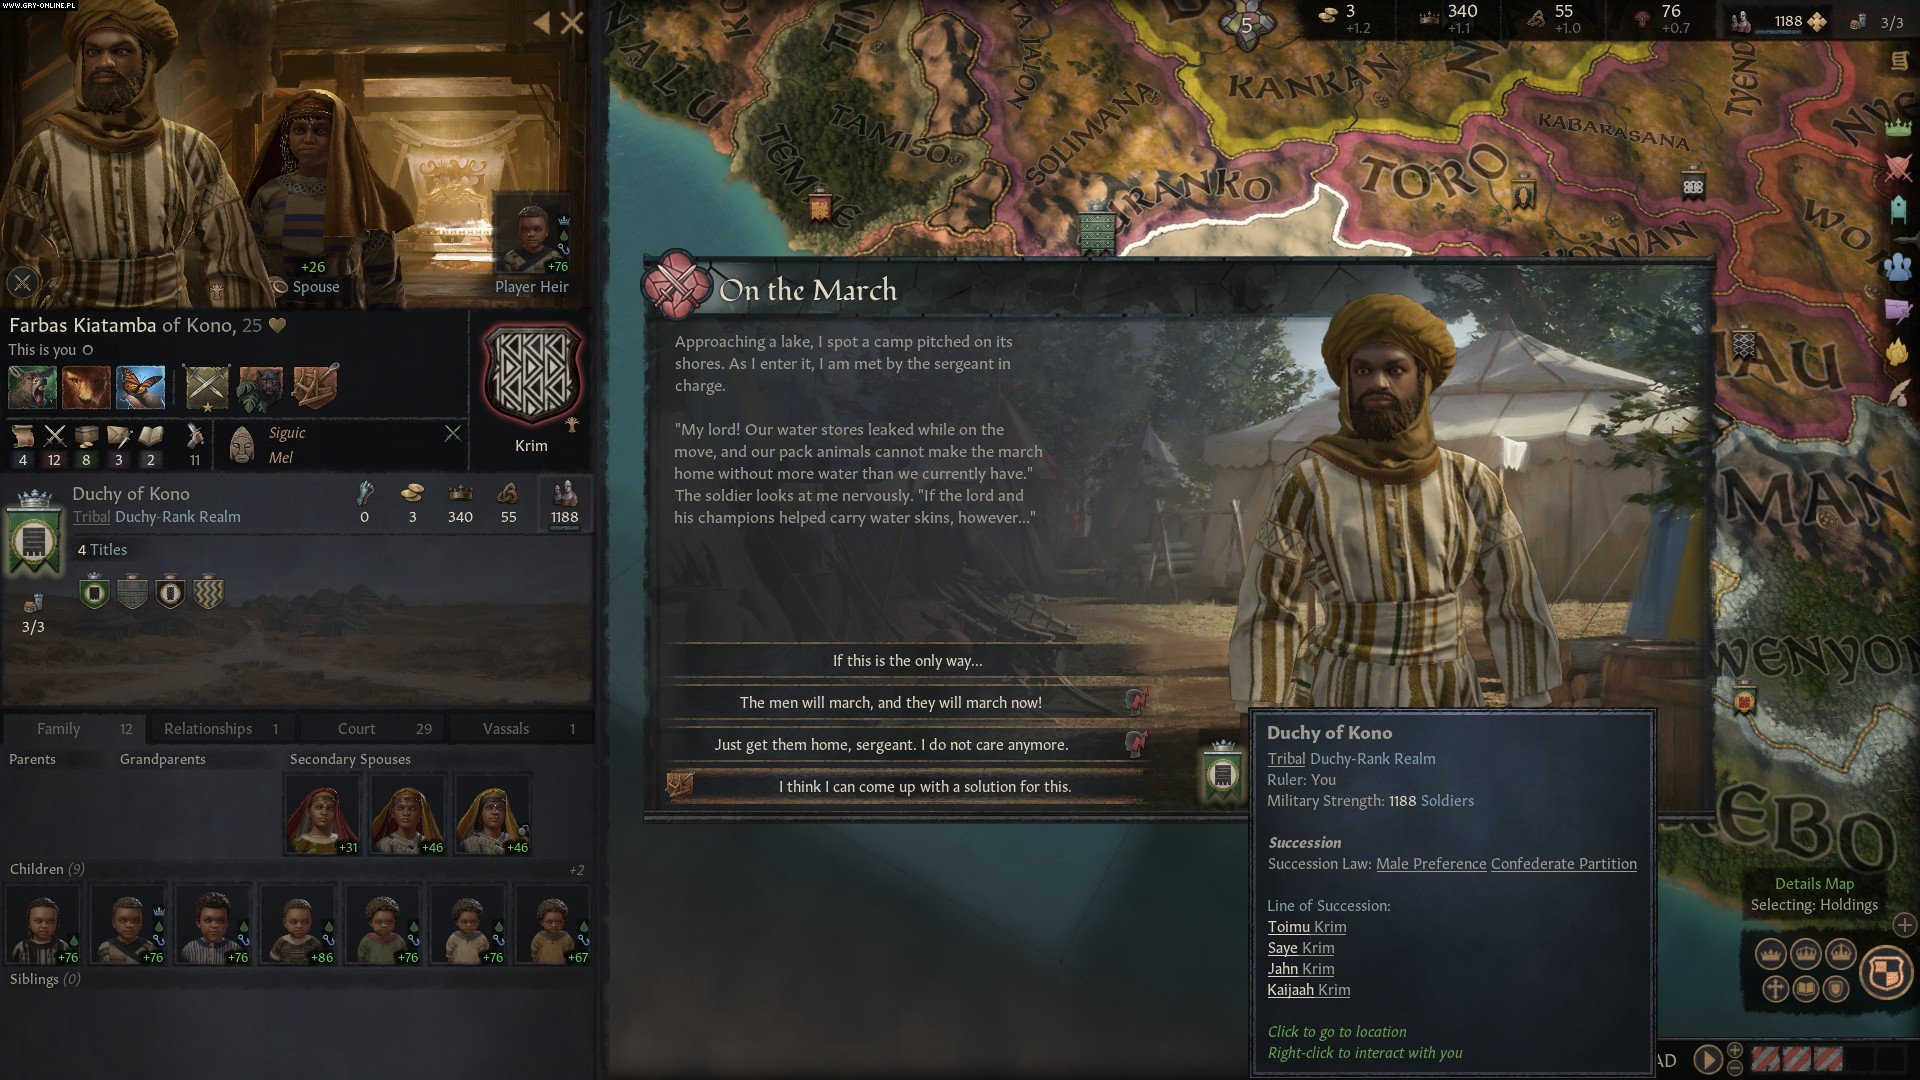Image resolution: width=1920 pixels, height=1080 pixels.
Task: Click the butterfly trait icon
Action: [x=140, y=387]
